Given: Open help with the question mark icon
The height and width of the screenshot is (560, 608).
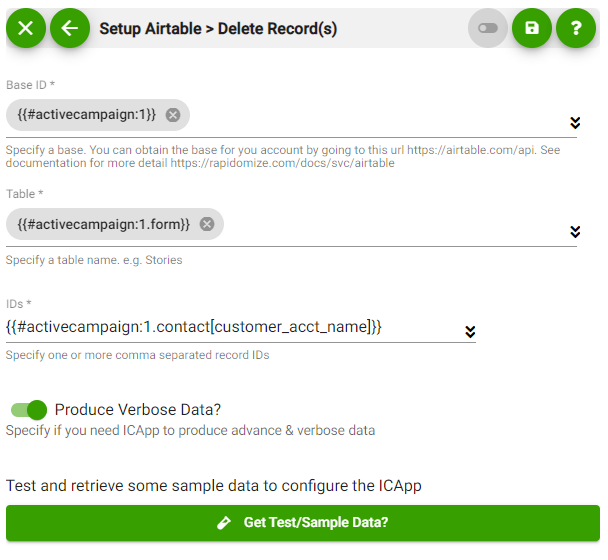Looking at the screenshot, I should tap(576, 28).
